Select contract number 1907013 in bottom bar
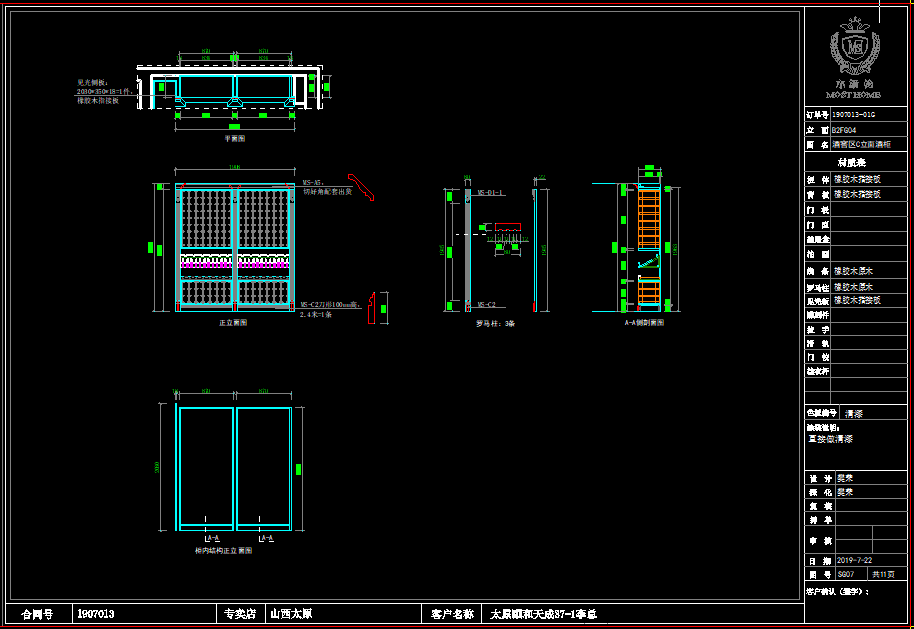The height and width of the screenshot is (629, 914). 95,614
